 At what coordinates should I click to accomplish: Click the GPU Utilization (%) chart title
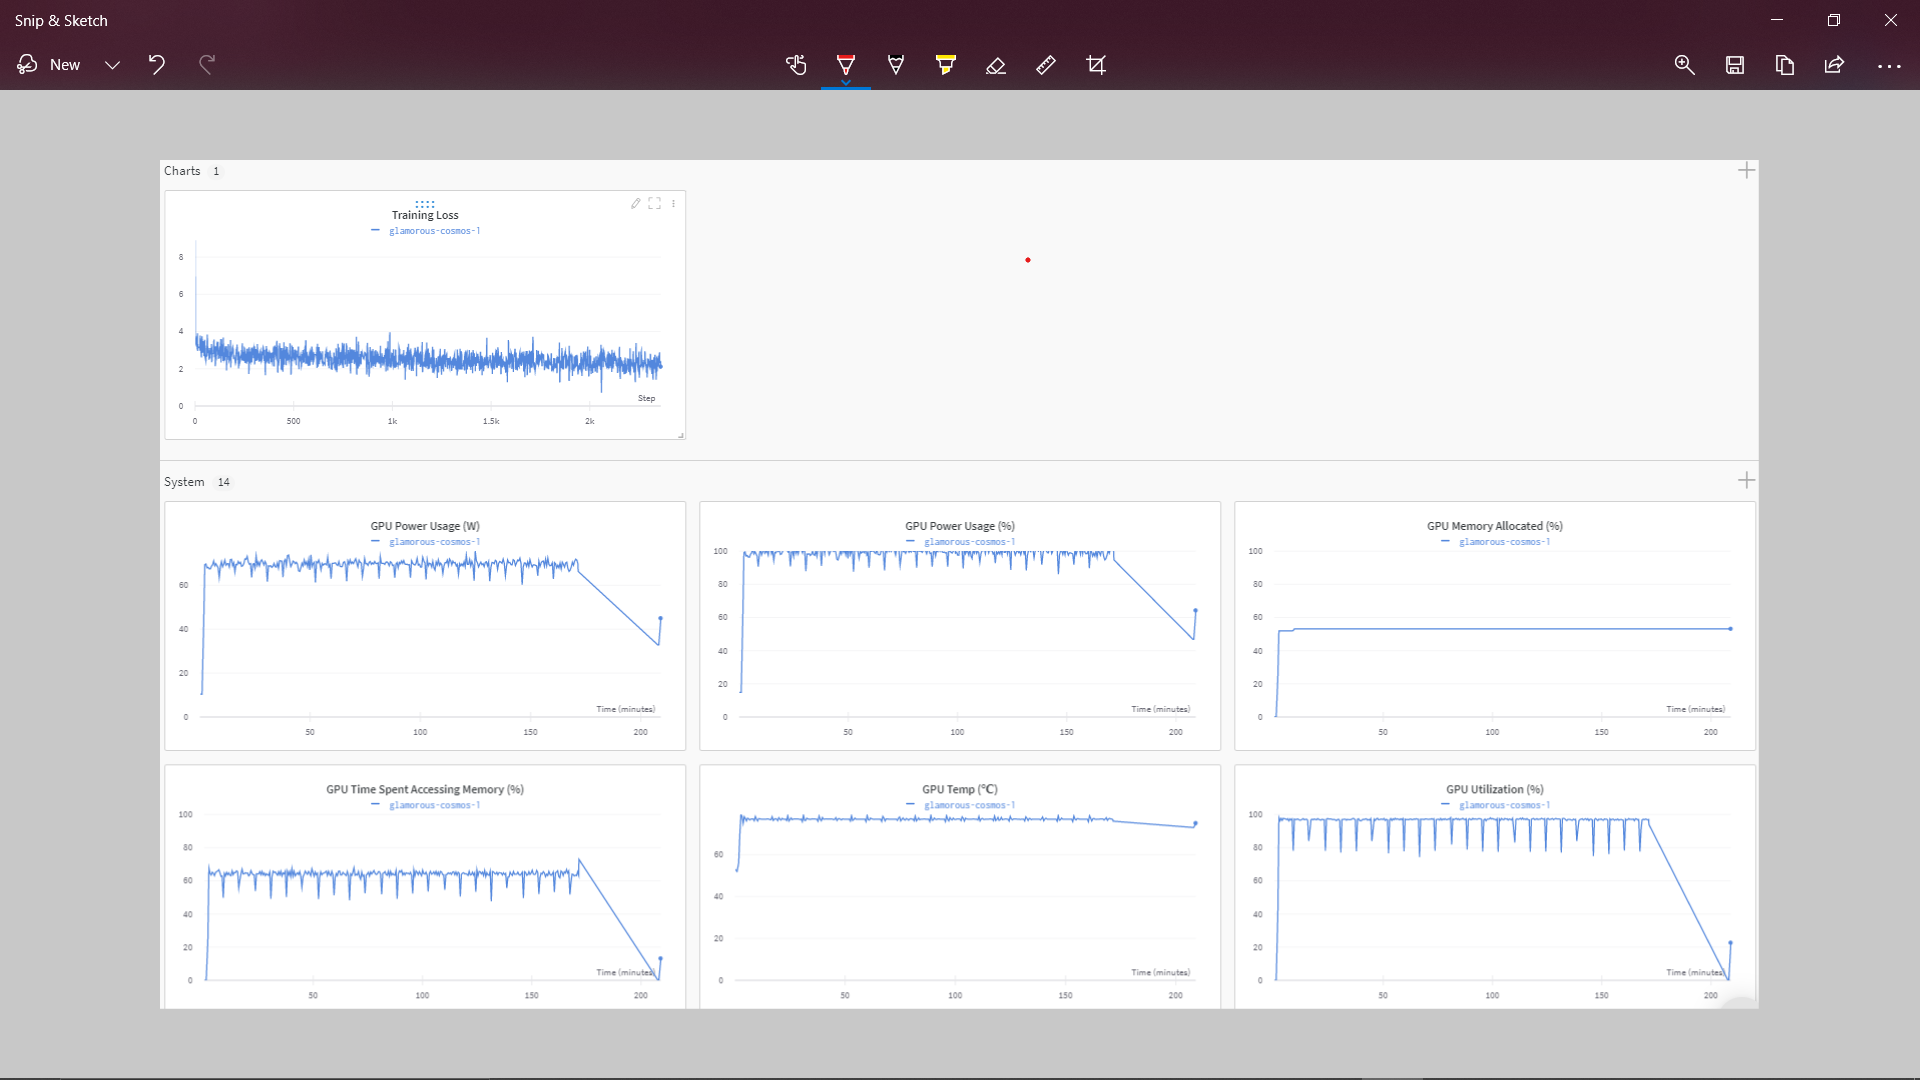1495,789
